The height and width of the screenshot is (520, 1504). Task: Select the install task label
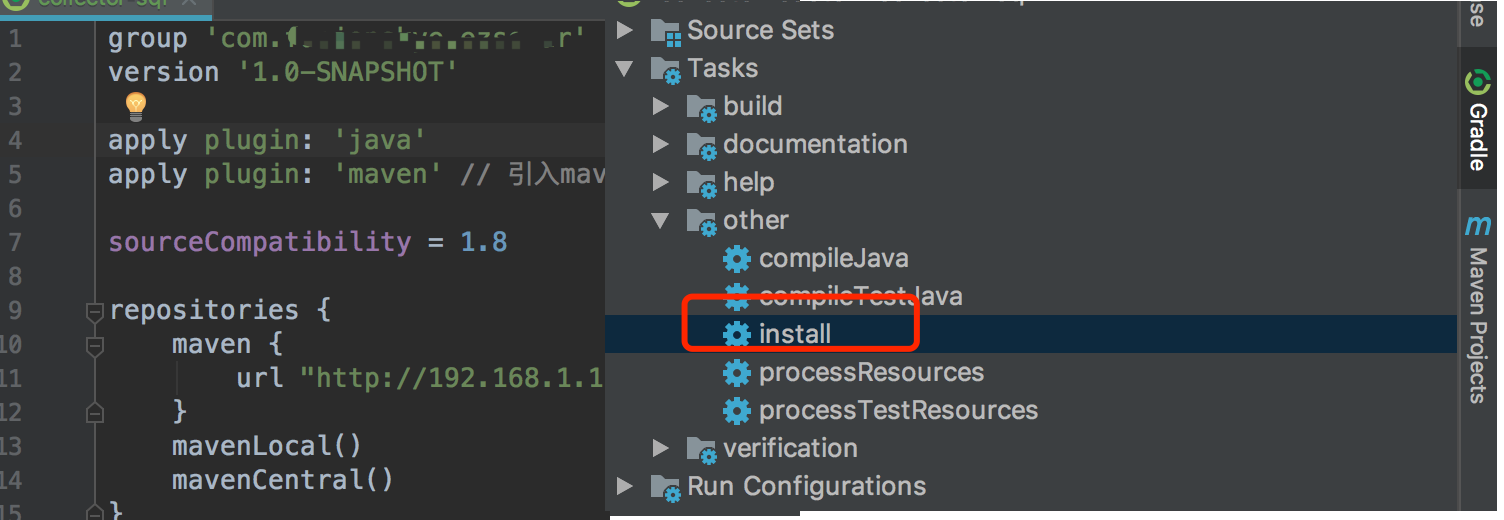click(x=795, y=334)
